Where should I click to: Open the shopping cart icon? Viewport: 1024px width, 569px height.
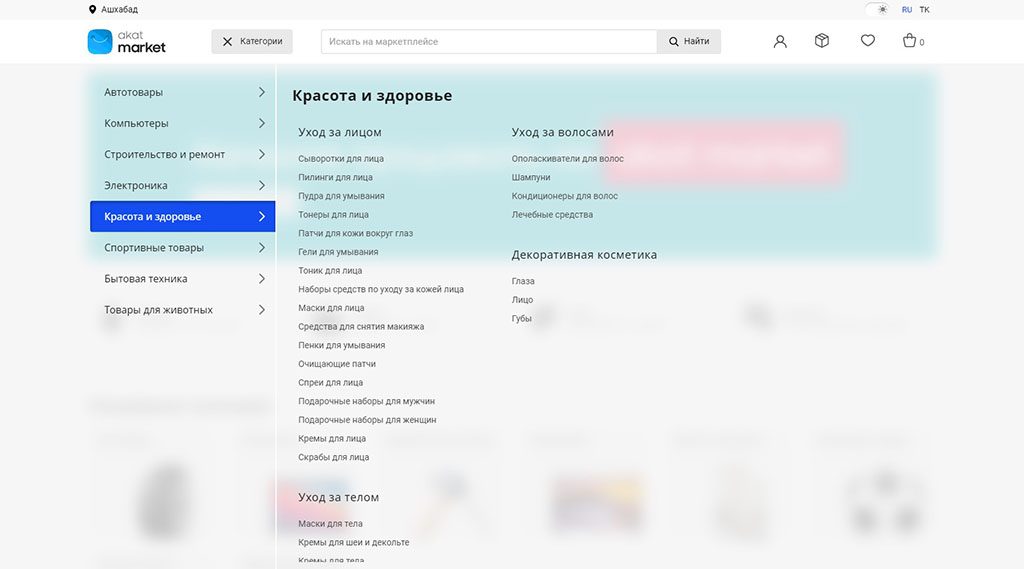909,41
